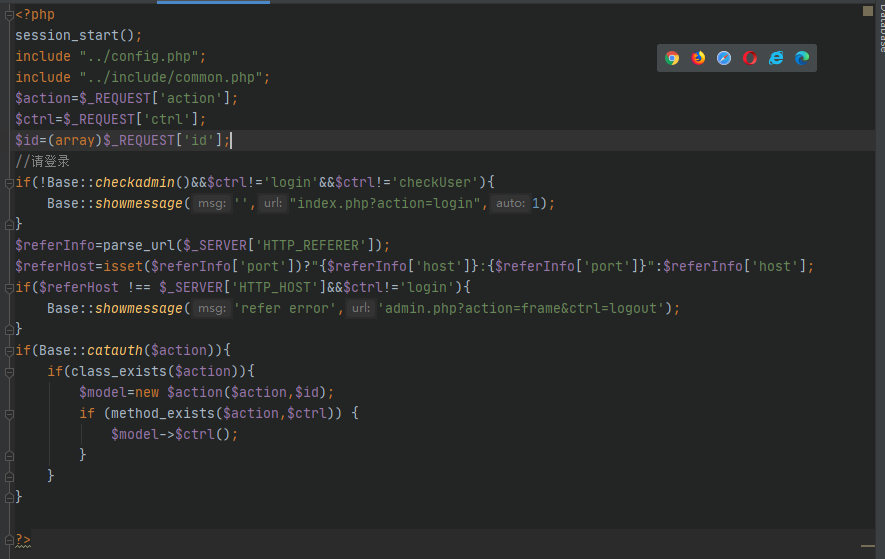885x559 pixels.
Task: Collapse the <?php block fold marker
Action: click(9, 15)
